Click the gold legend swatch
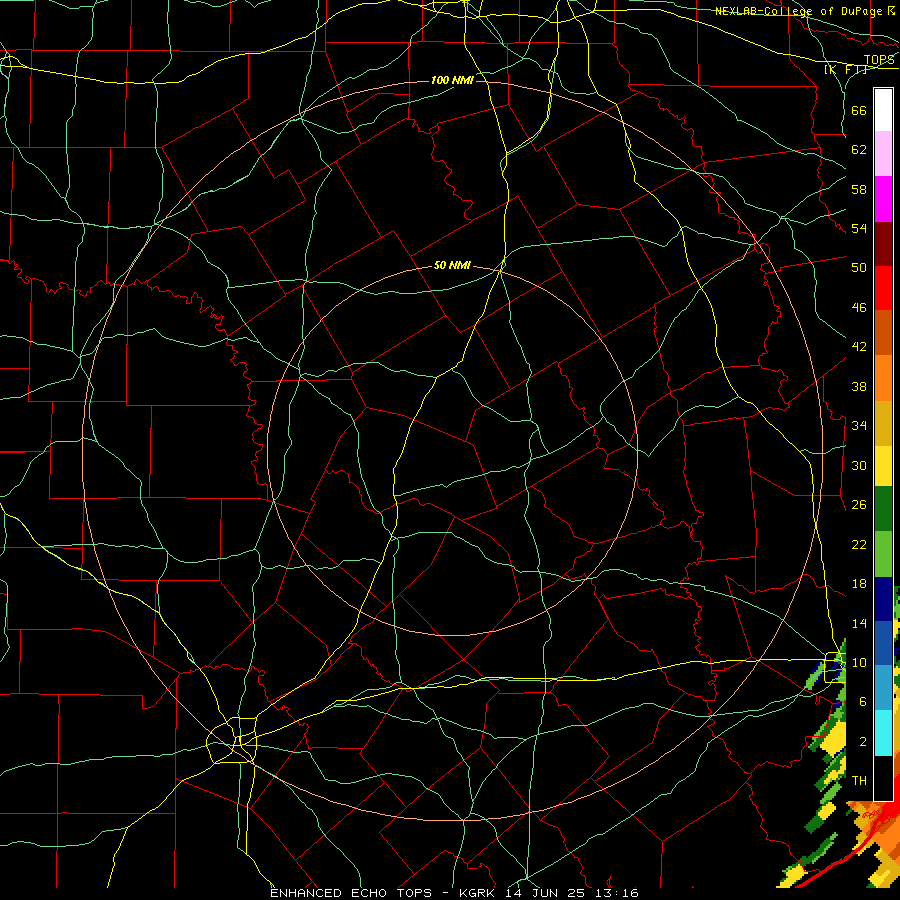This screenshot has width=900, height=900. point(883,423)
